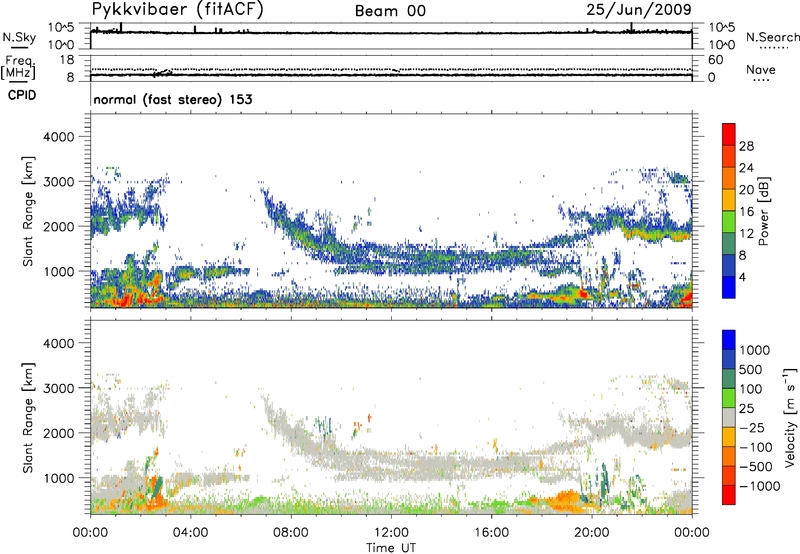
Task: Click the "25" velocity colorbar label
Action: (x=747, y=409)
